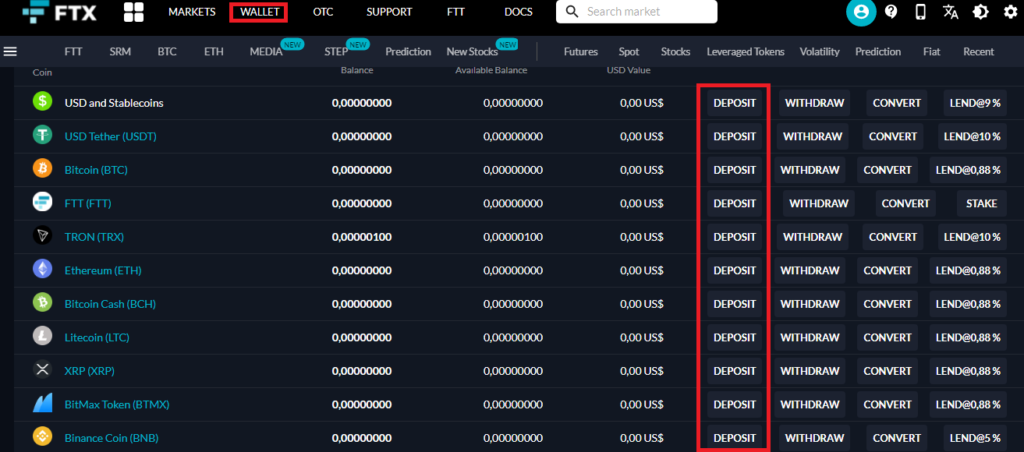
Task: Click the USD Tether coin icon
Action: pos(42,136)
